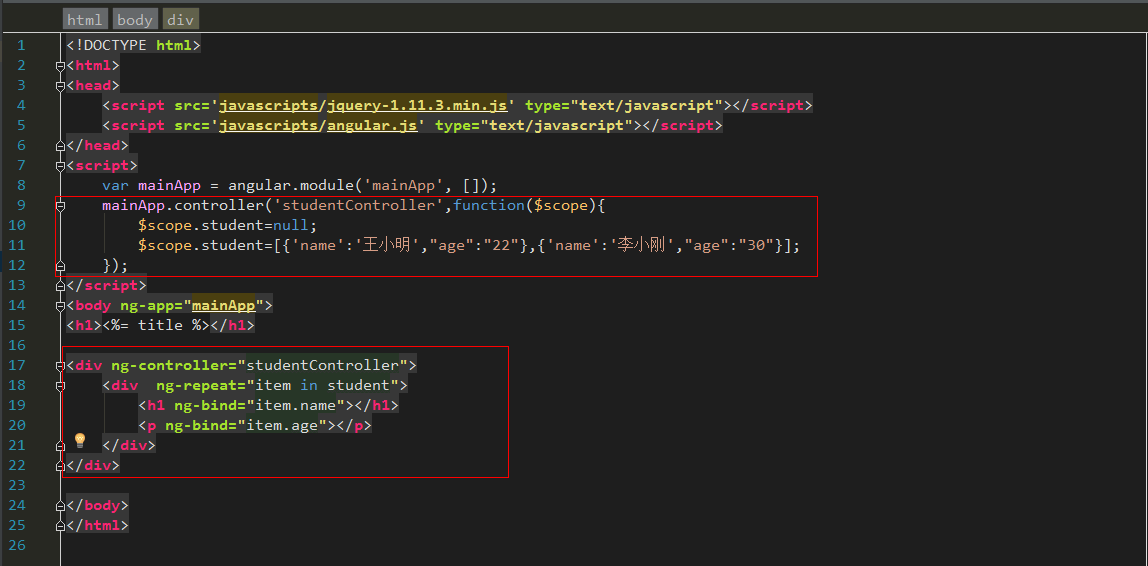The image size is (1148, 566).
Task: Click closing '});' on line 12
Action: tap(116, 265)
